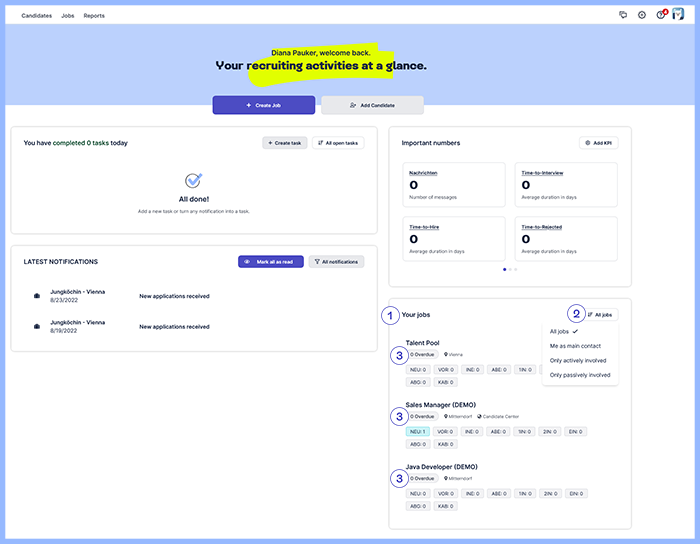Click the completed 0 tasks text
The width and height of the screenshot is (700, 544).
click(81, 143)
